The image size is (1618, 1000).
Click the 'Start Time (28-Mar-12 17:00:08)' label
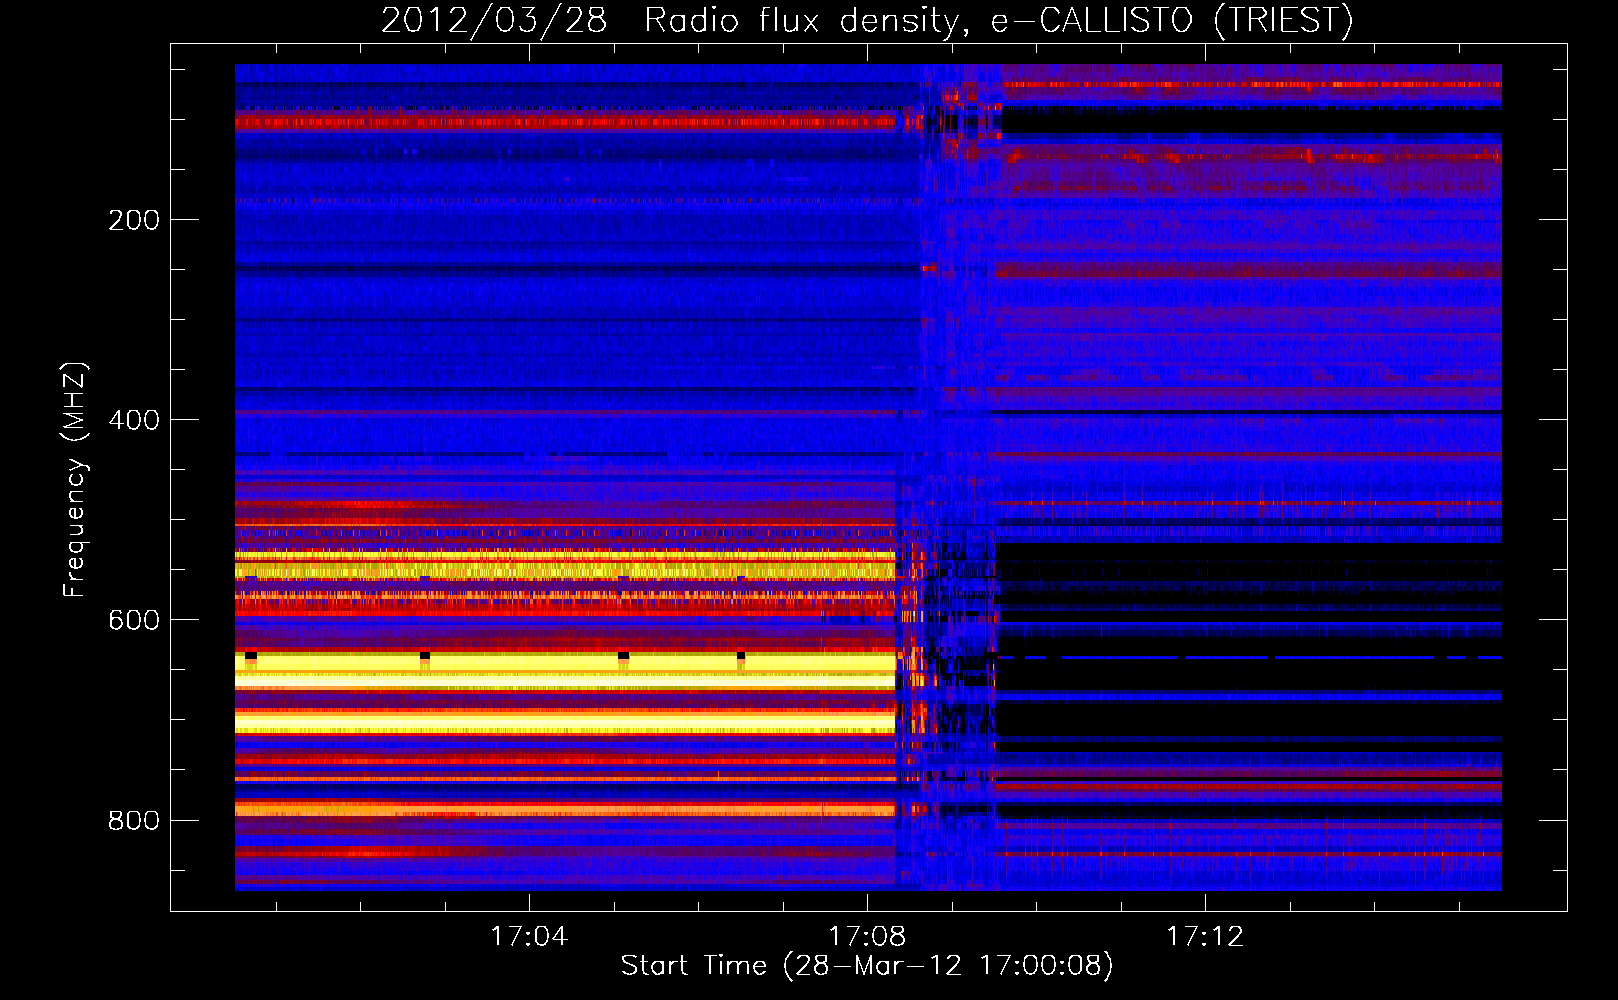click(867, 966)
